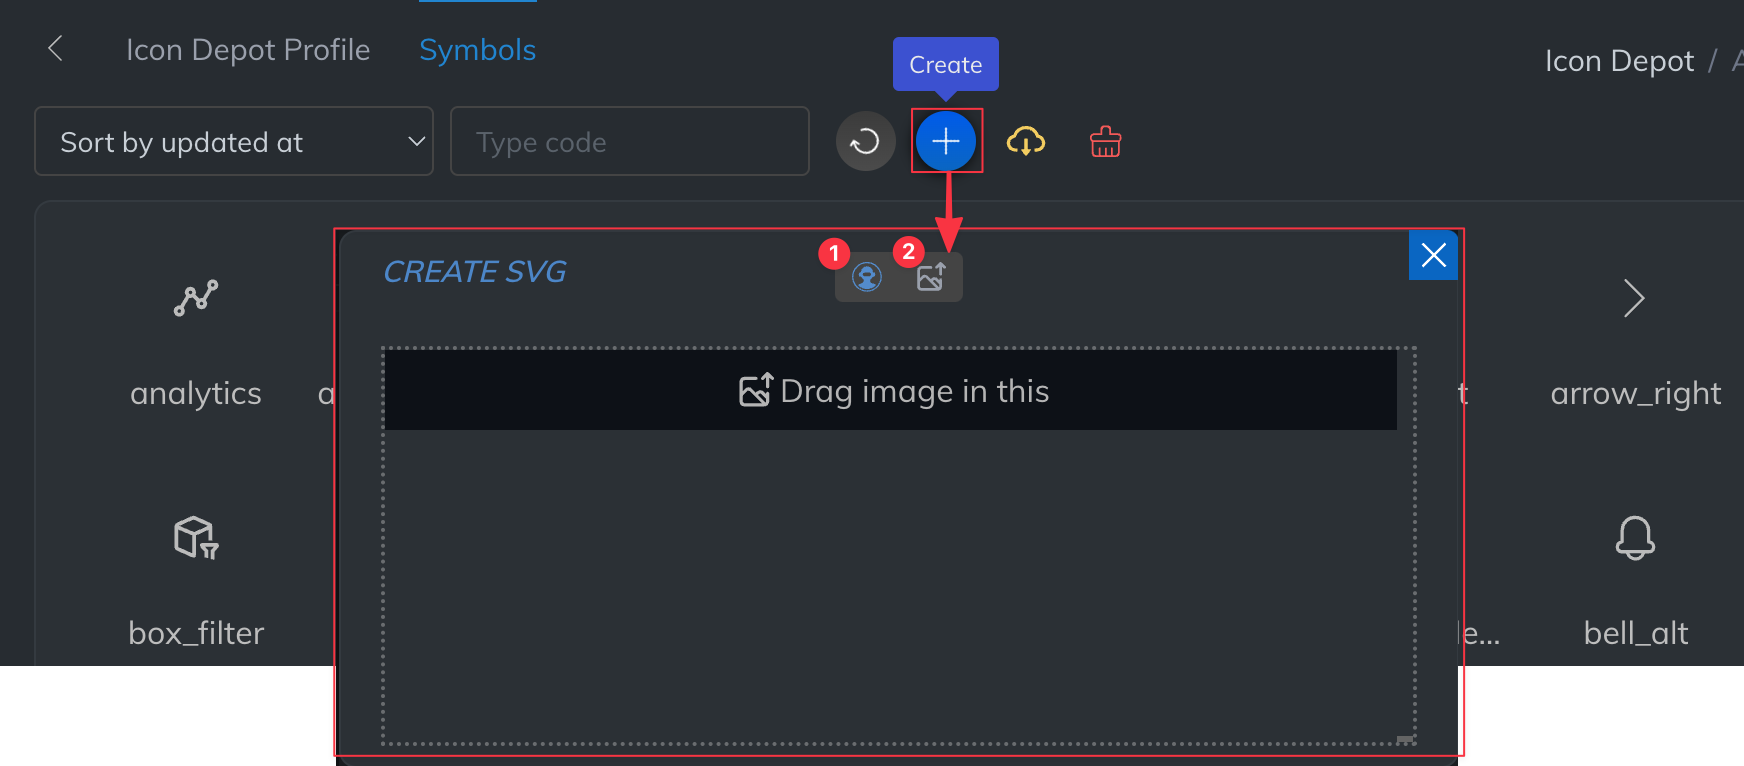
Task: Select the image upload mode icon
Action: click(x=931, y=277)
